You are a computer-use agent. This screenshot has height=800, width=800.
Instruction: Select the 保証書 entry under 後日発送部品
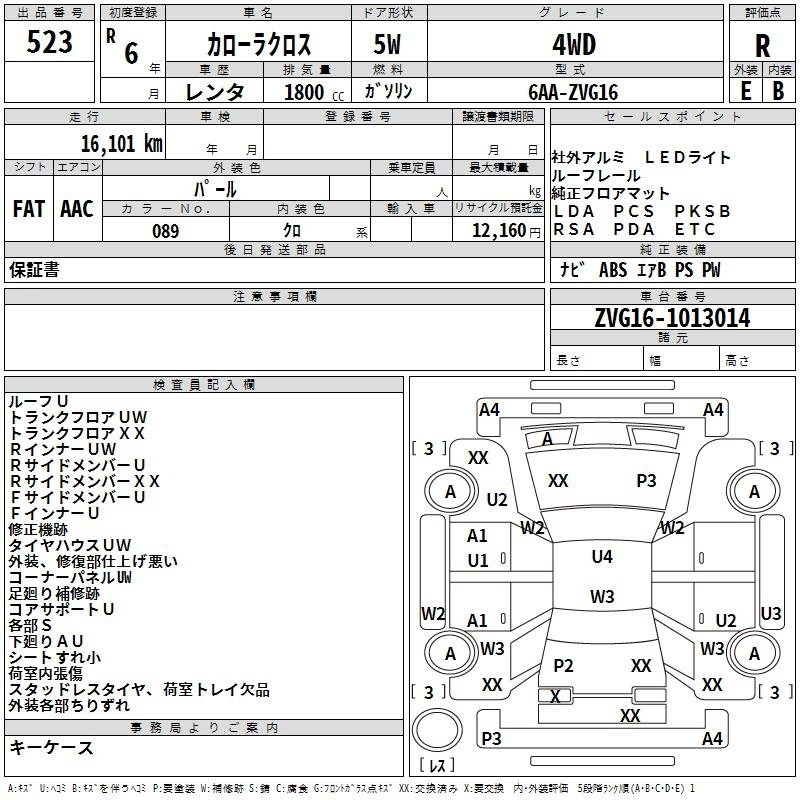tap(34, 270)
